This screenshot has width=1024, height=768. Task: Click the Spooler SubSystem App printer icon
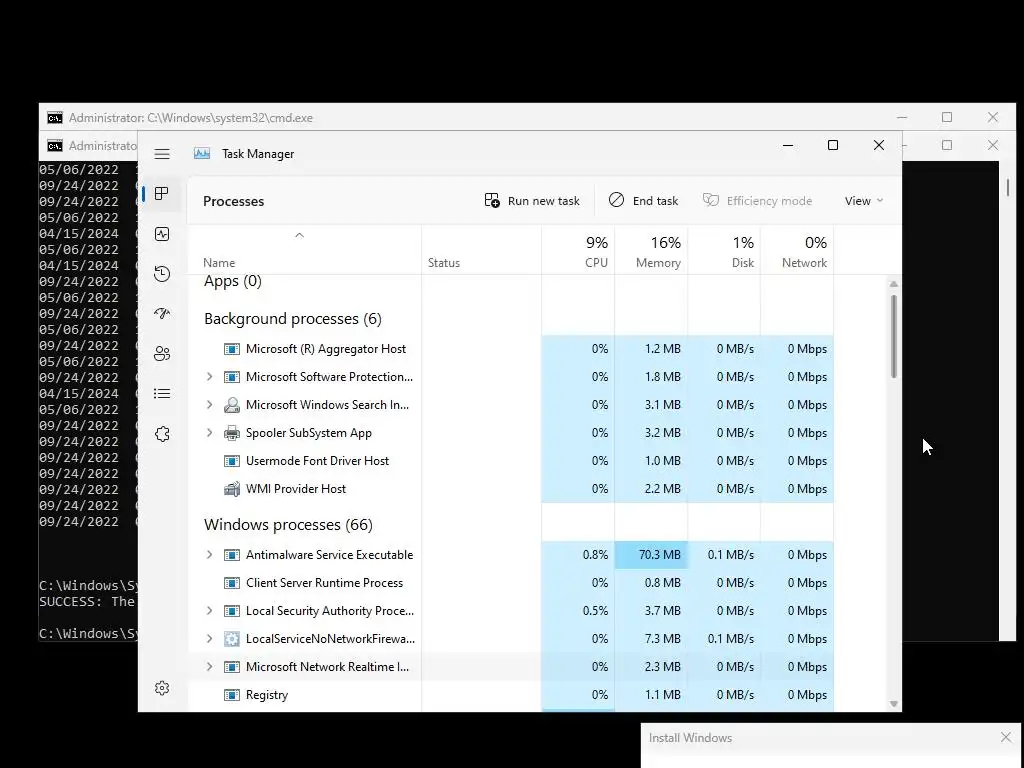[231, 433]
